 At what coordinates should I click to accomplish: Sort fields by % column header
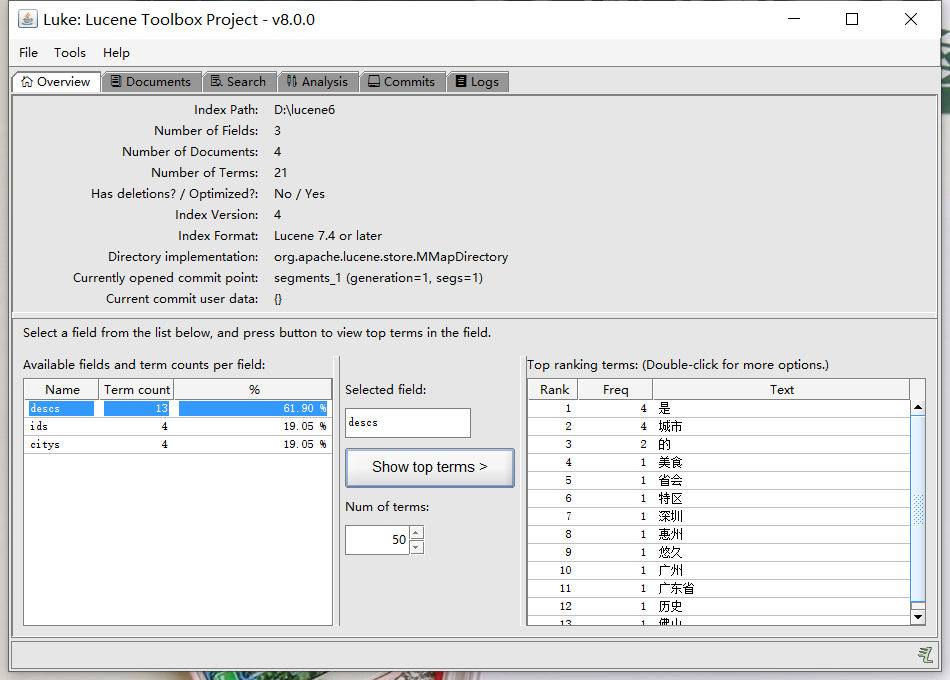coord(253,390)
